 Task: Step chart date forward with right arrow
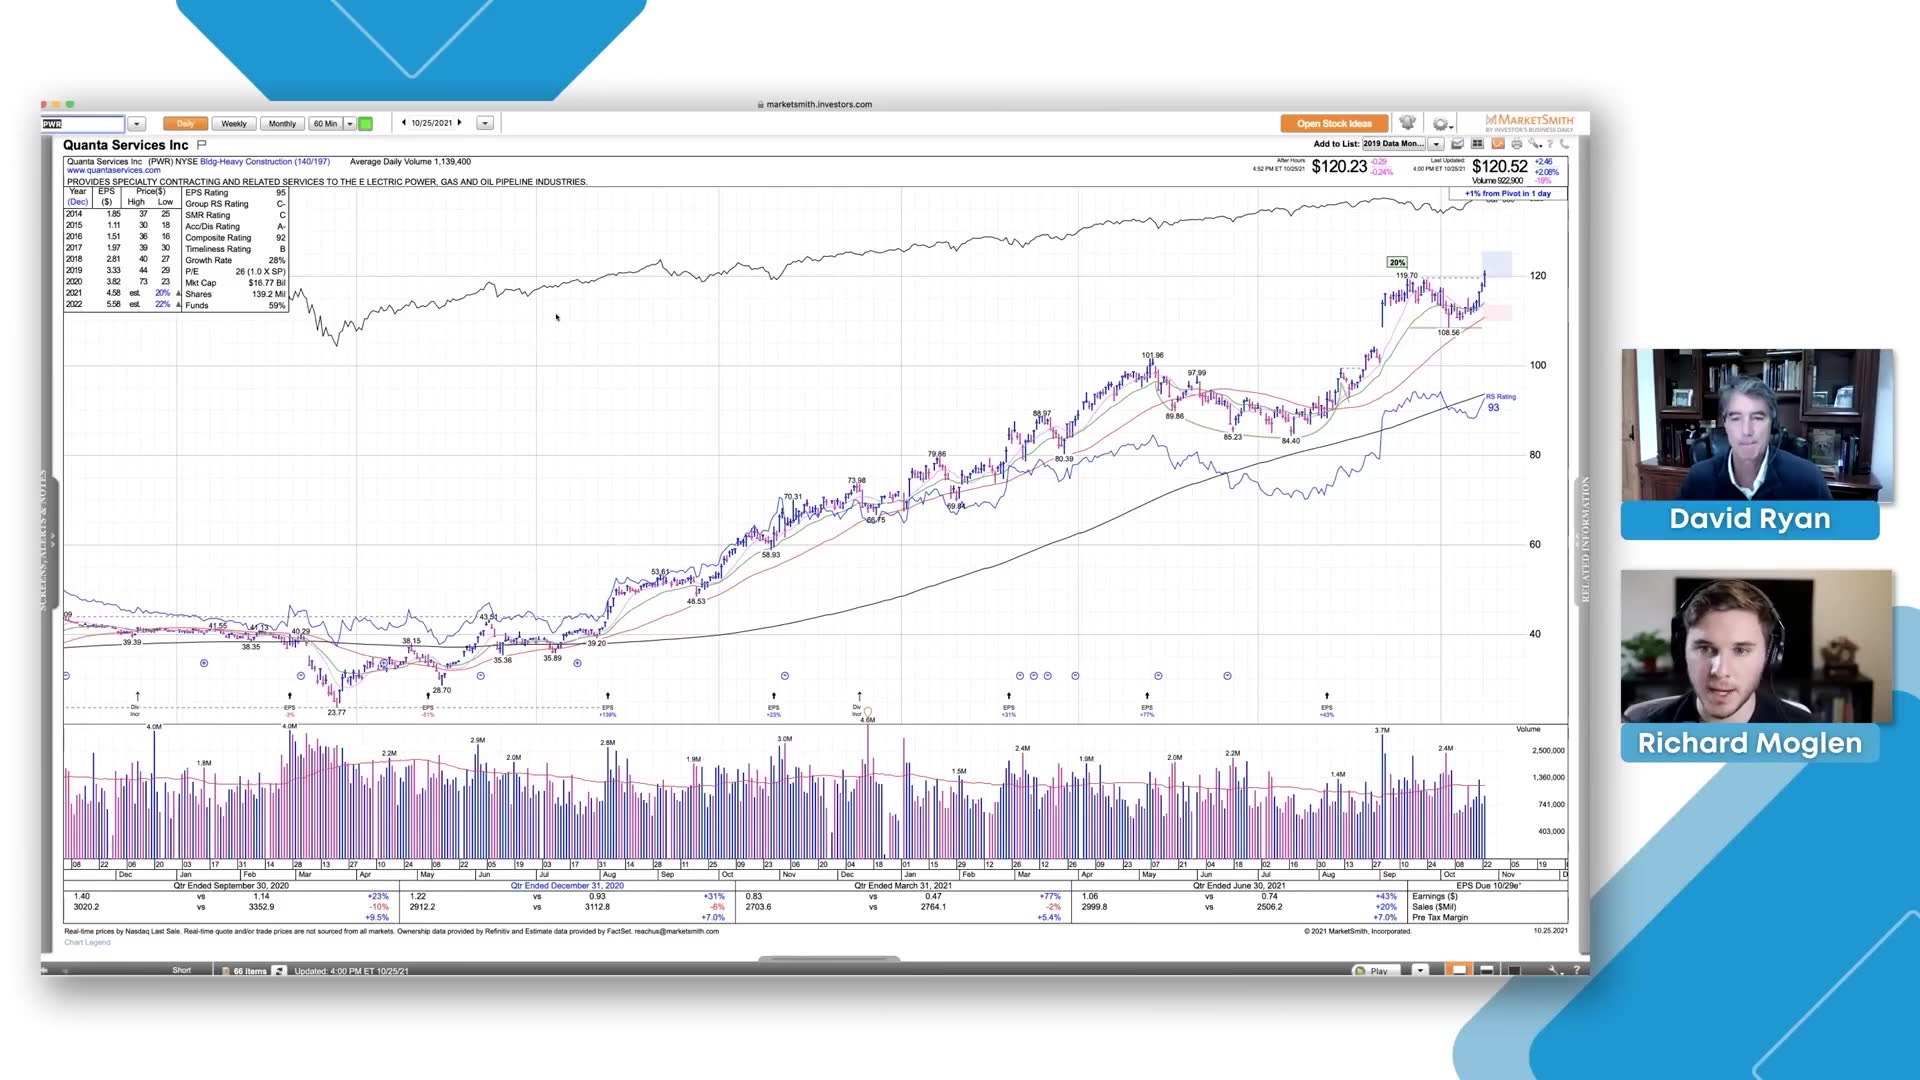coord(460,123)
